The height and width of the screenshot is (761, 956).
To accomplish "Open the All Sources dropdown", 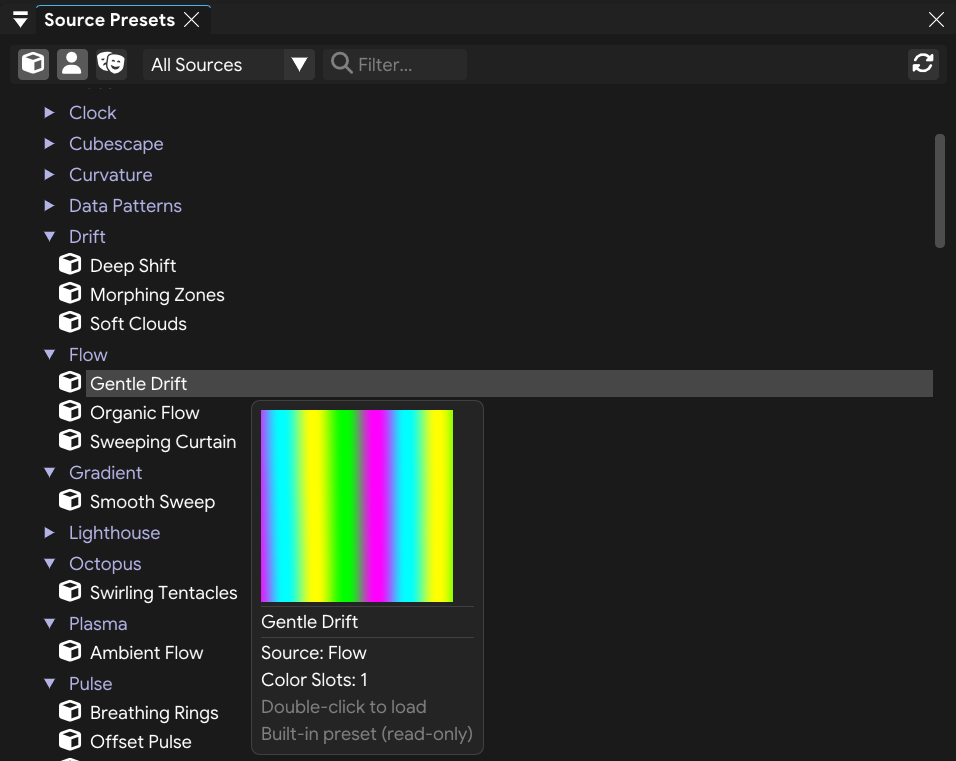I will coord(229,64).
